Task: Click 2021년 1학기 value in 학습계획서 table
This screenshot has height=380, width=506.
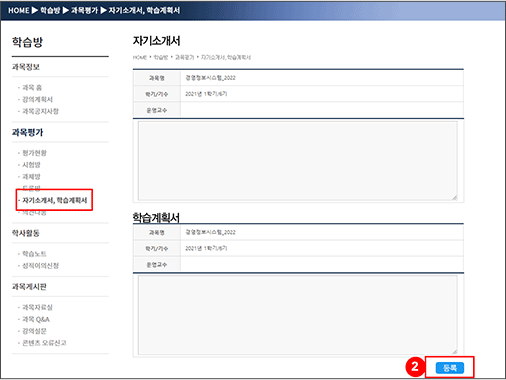Action: pos(206,248)
